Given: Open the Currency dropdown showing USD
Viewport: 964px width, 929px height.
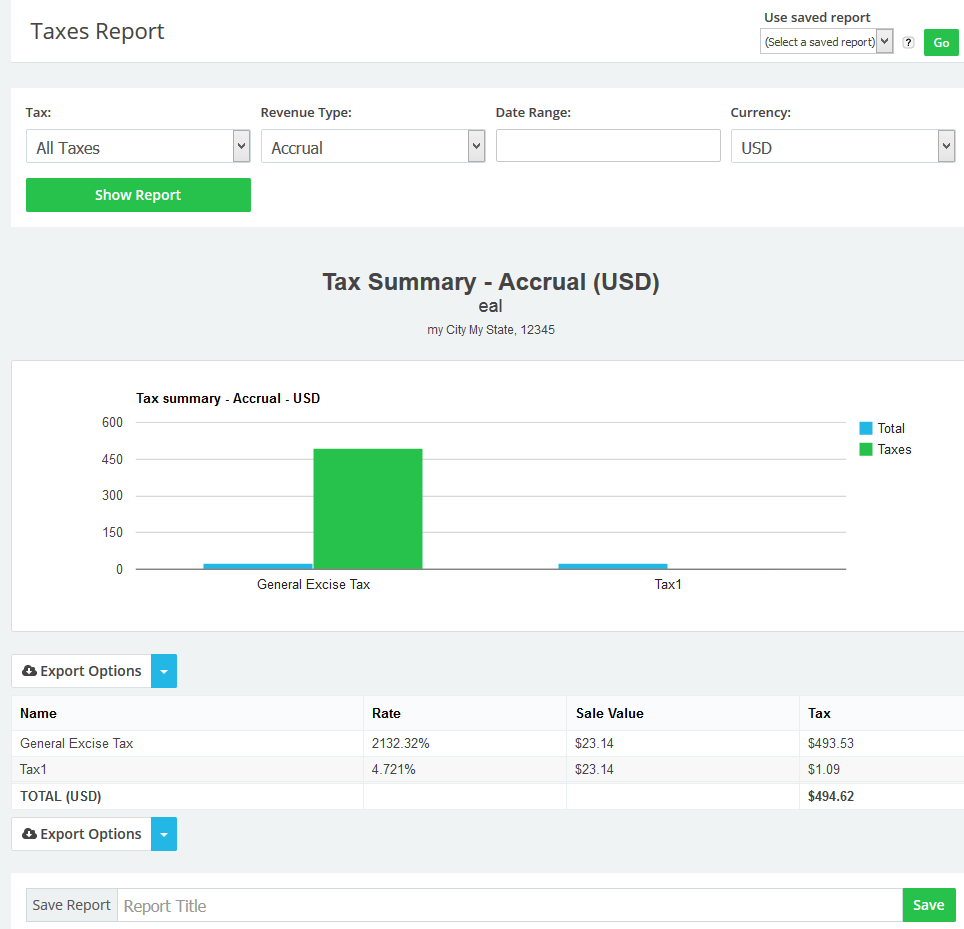Looking at the screenshot, I should (842, 147).
